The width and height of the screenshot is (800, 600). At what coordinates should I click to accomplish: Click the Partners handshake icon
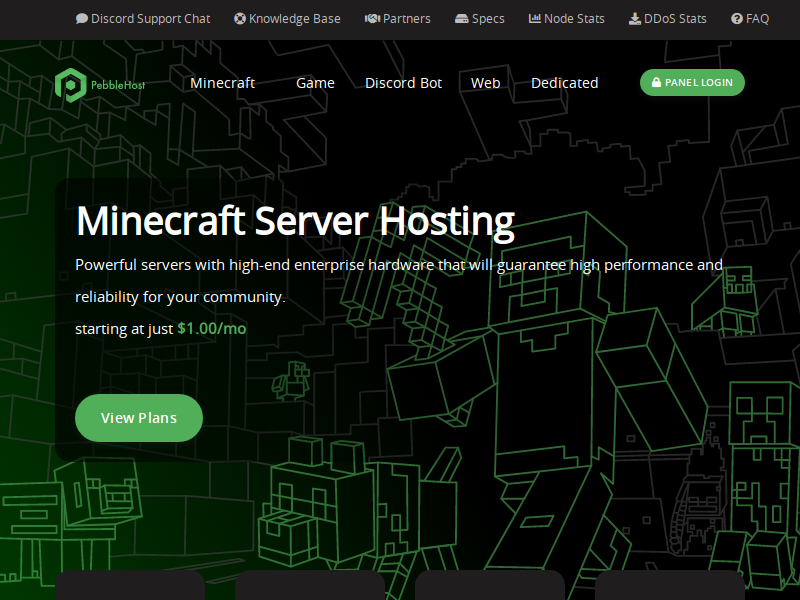point(372,19)
